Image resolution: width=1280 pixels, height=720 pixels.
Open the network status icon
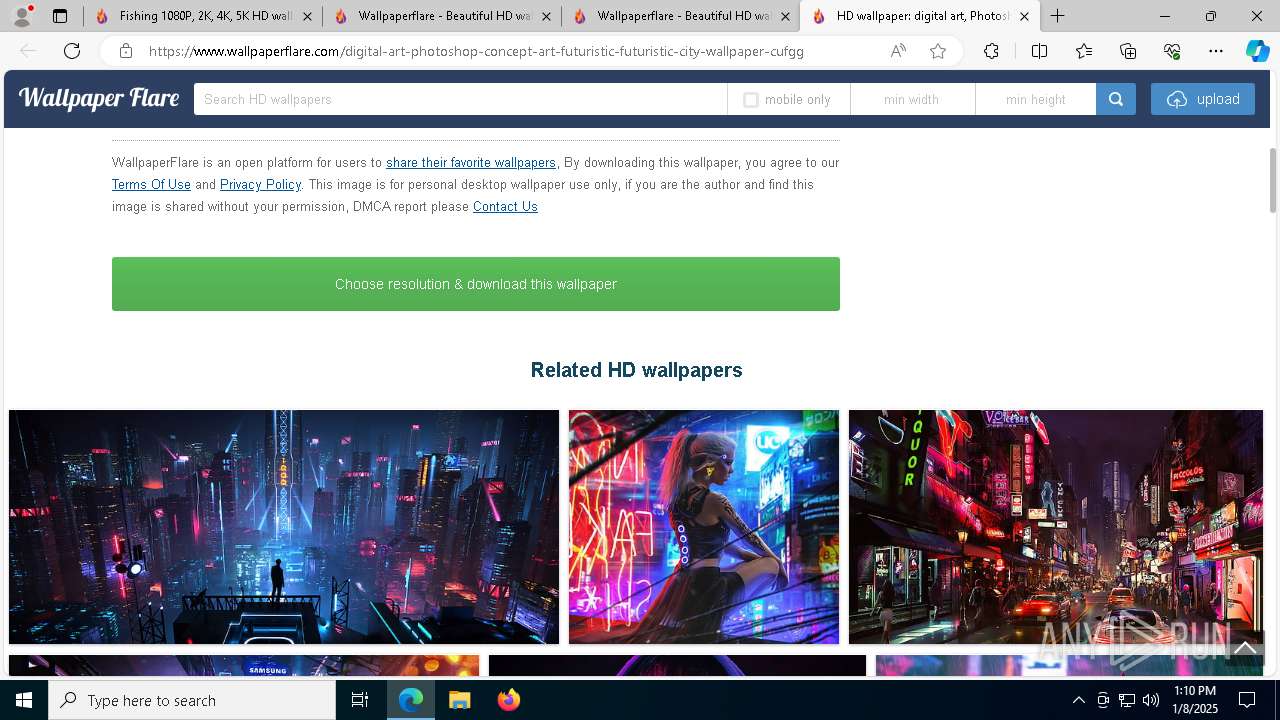1127,700
